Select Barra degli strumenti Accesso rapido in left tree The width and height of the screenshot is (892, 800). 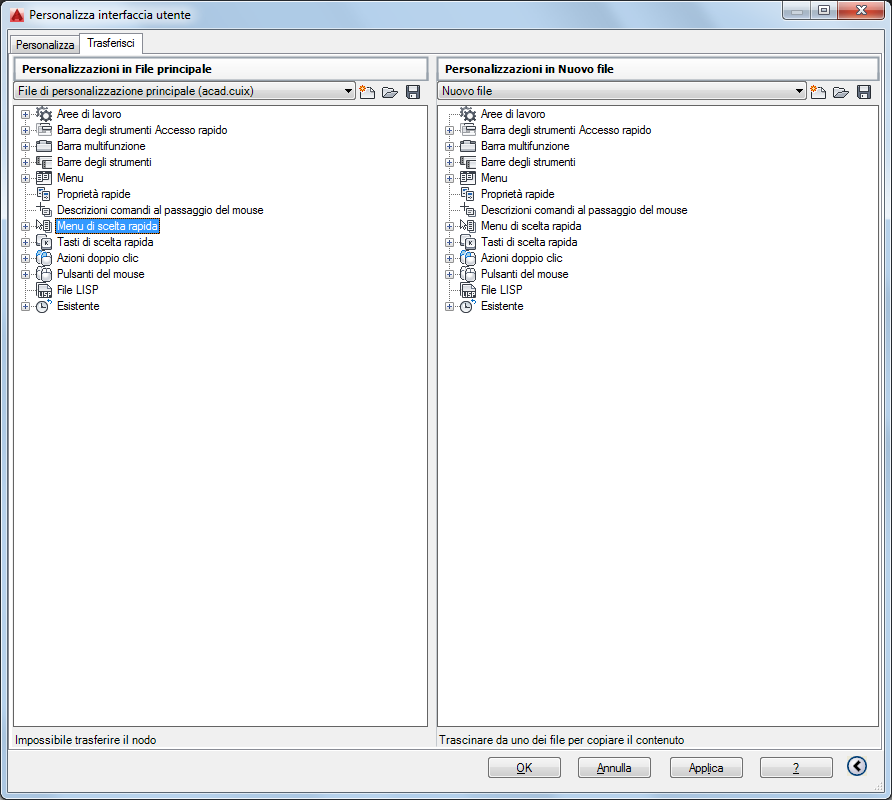pyautogui.click(x=142, y=130)
